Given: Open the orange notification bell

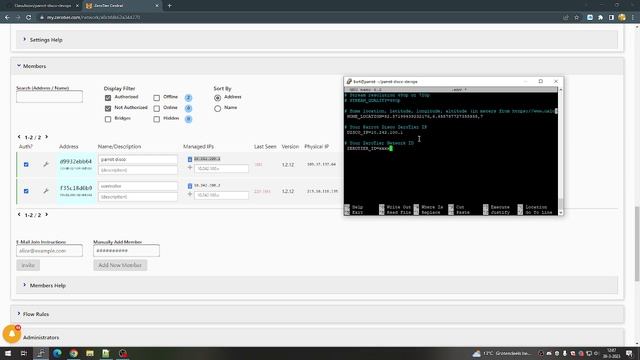Looking at the screenshot, I should point(12,334).
